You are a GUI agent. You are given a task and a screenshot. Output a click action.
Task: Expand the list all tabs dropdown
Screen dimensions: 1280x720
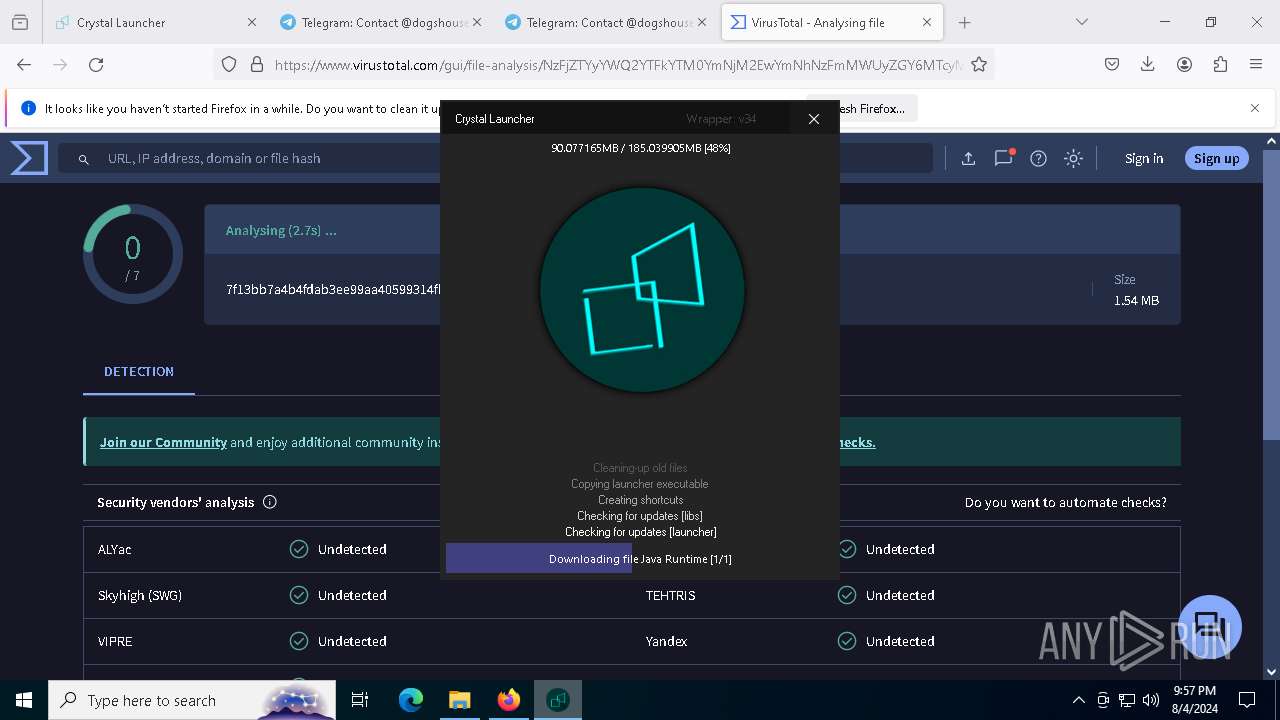[x=1082, y=22]
